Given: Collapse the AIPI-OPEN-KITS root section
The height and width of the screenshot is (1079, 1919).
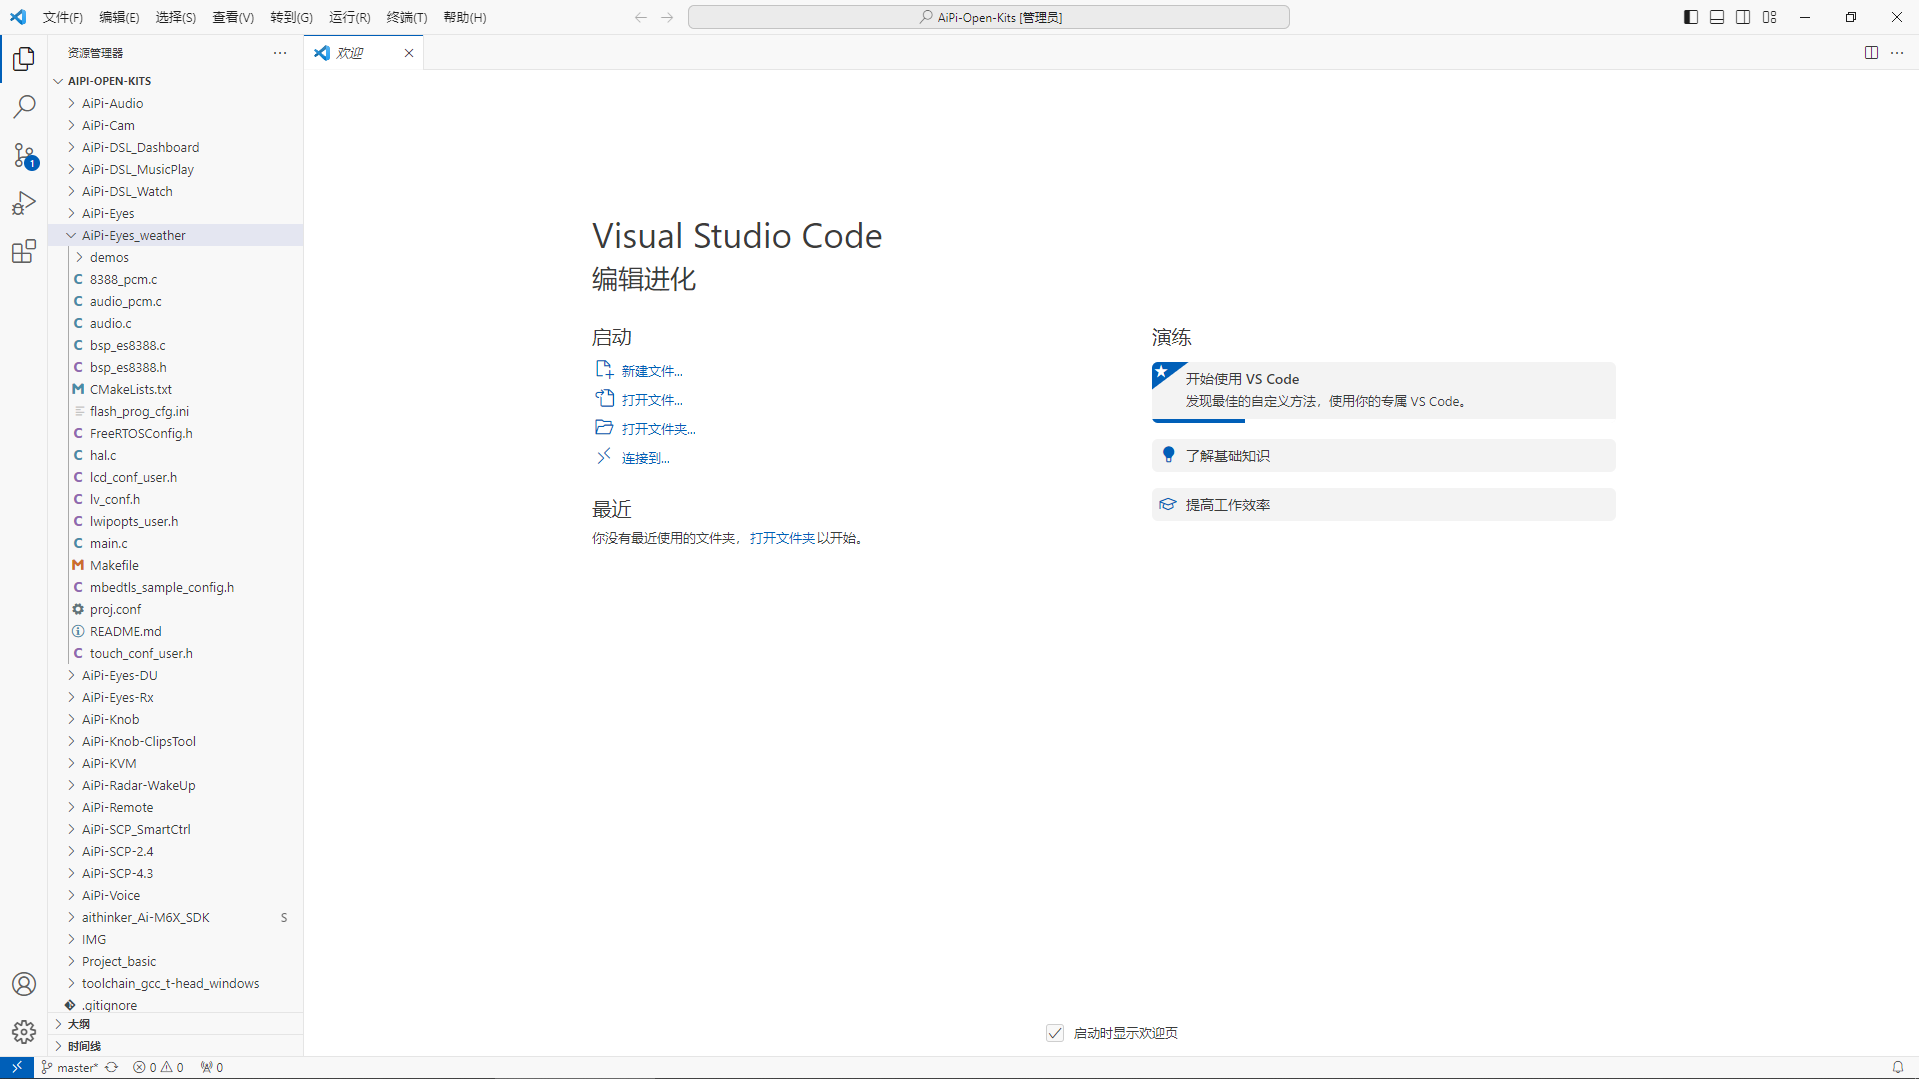Looking at the screenshot, I should pos(175,81).
